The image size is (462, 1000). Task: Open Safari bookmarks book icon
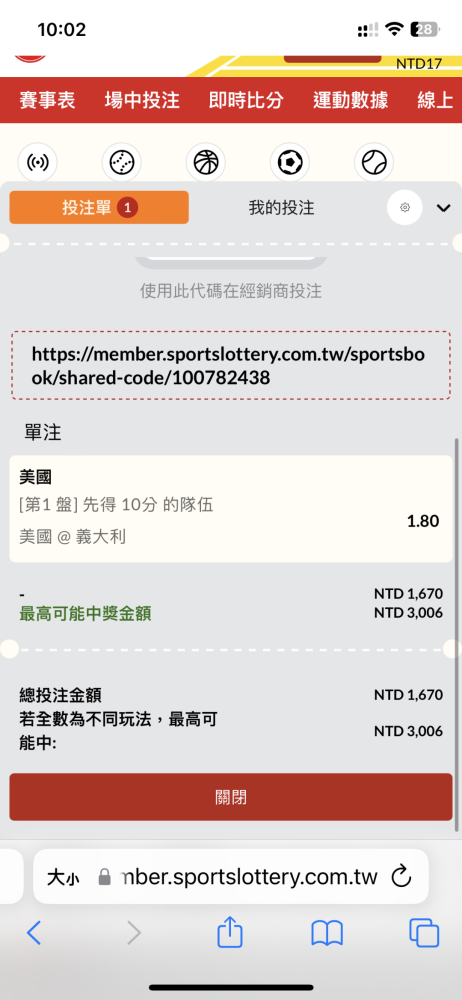coord(327,934)
